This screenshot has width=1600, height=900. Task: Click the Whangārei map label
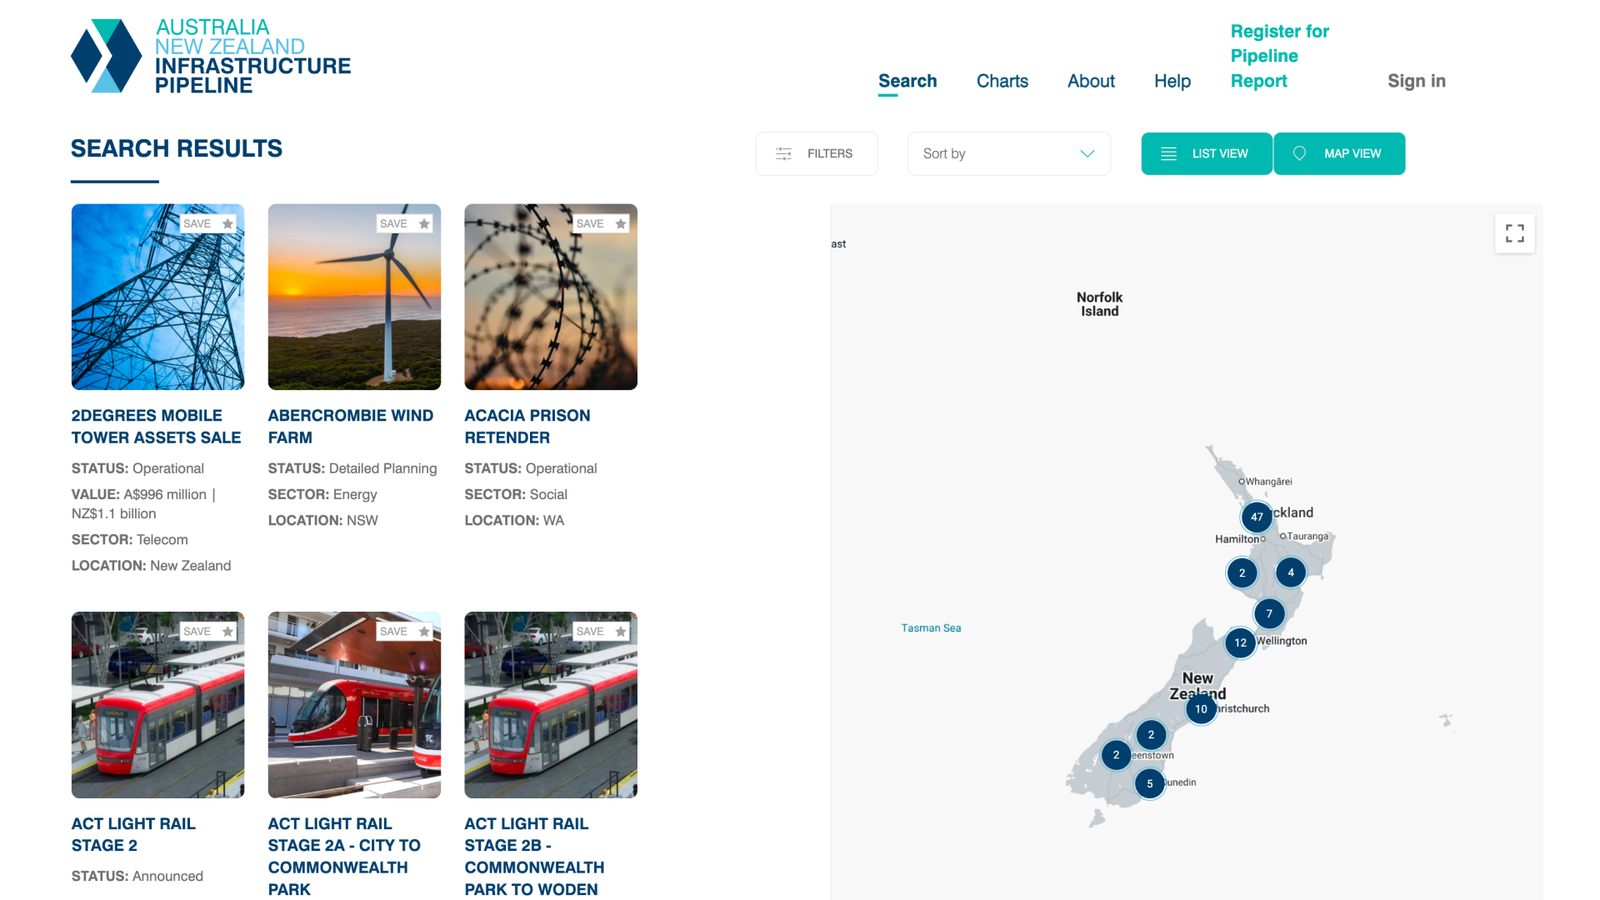pyautogui.click(x=1268, y=482)
